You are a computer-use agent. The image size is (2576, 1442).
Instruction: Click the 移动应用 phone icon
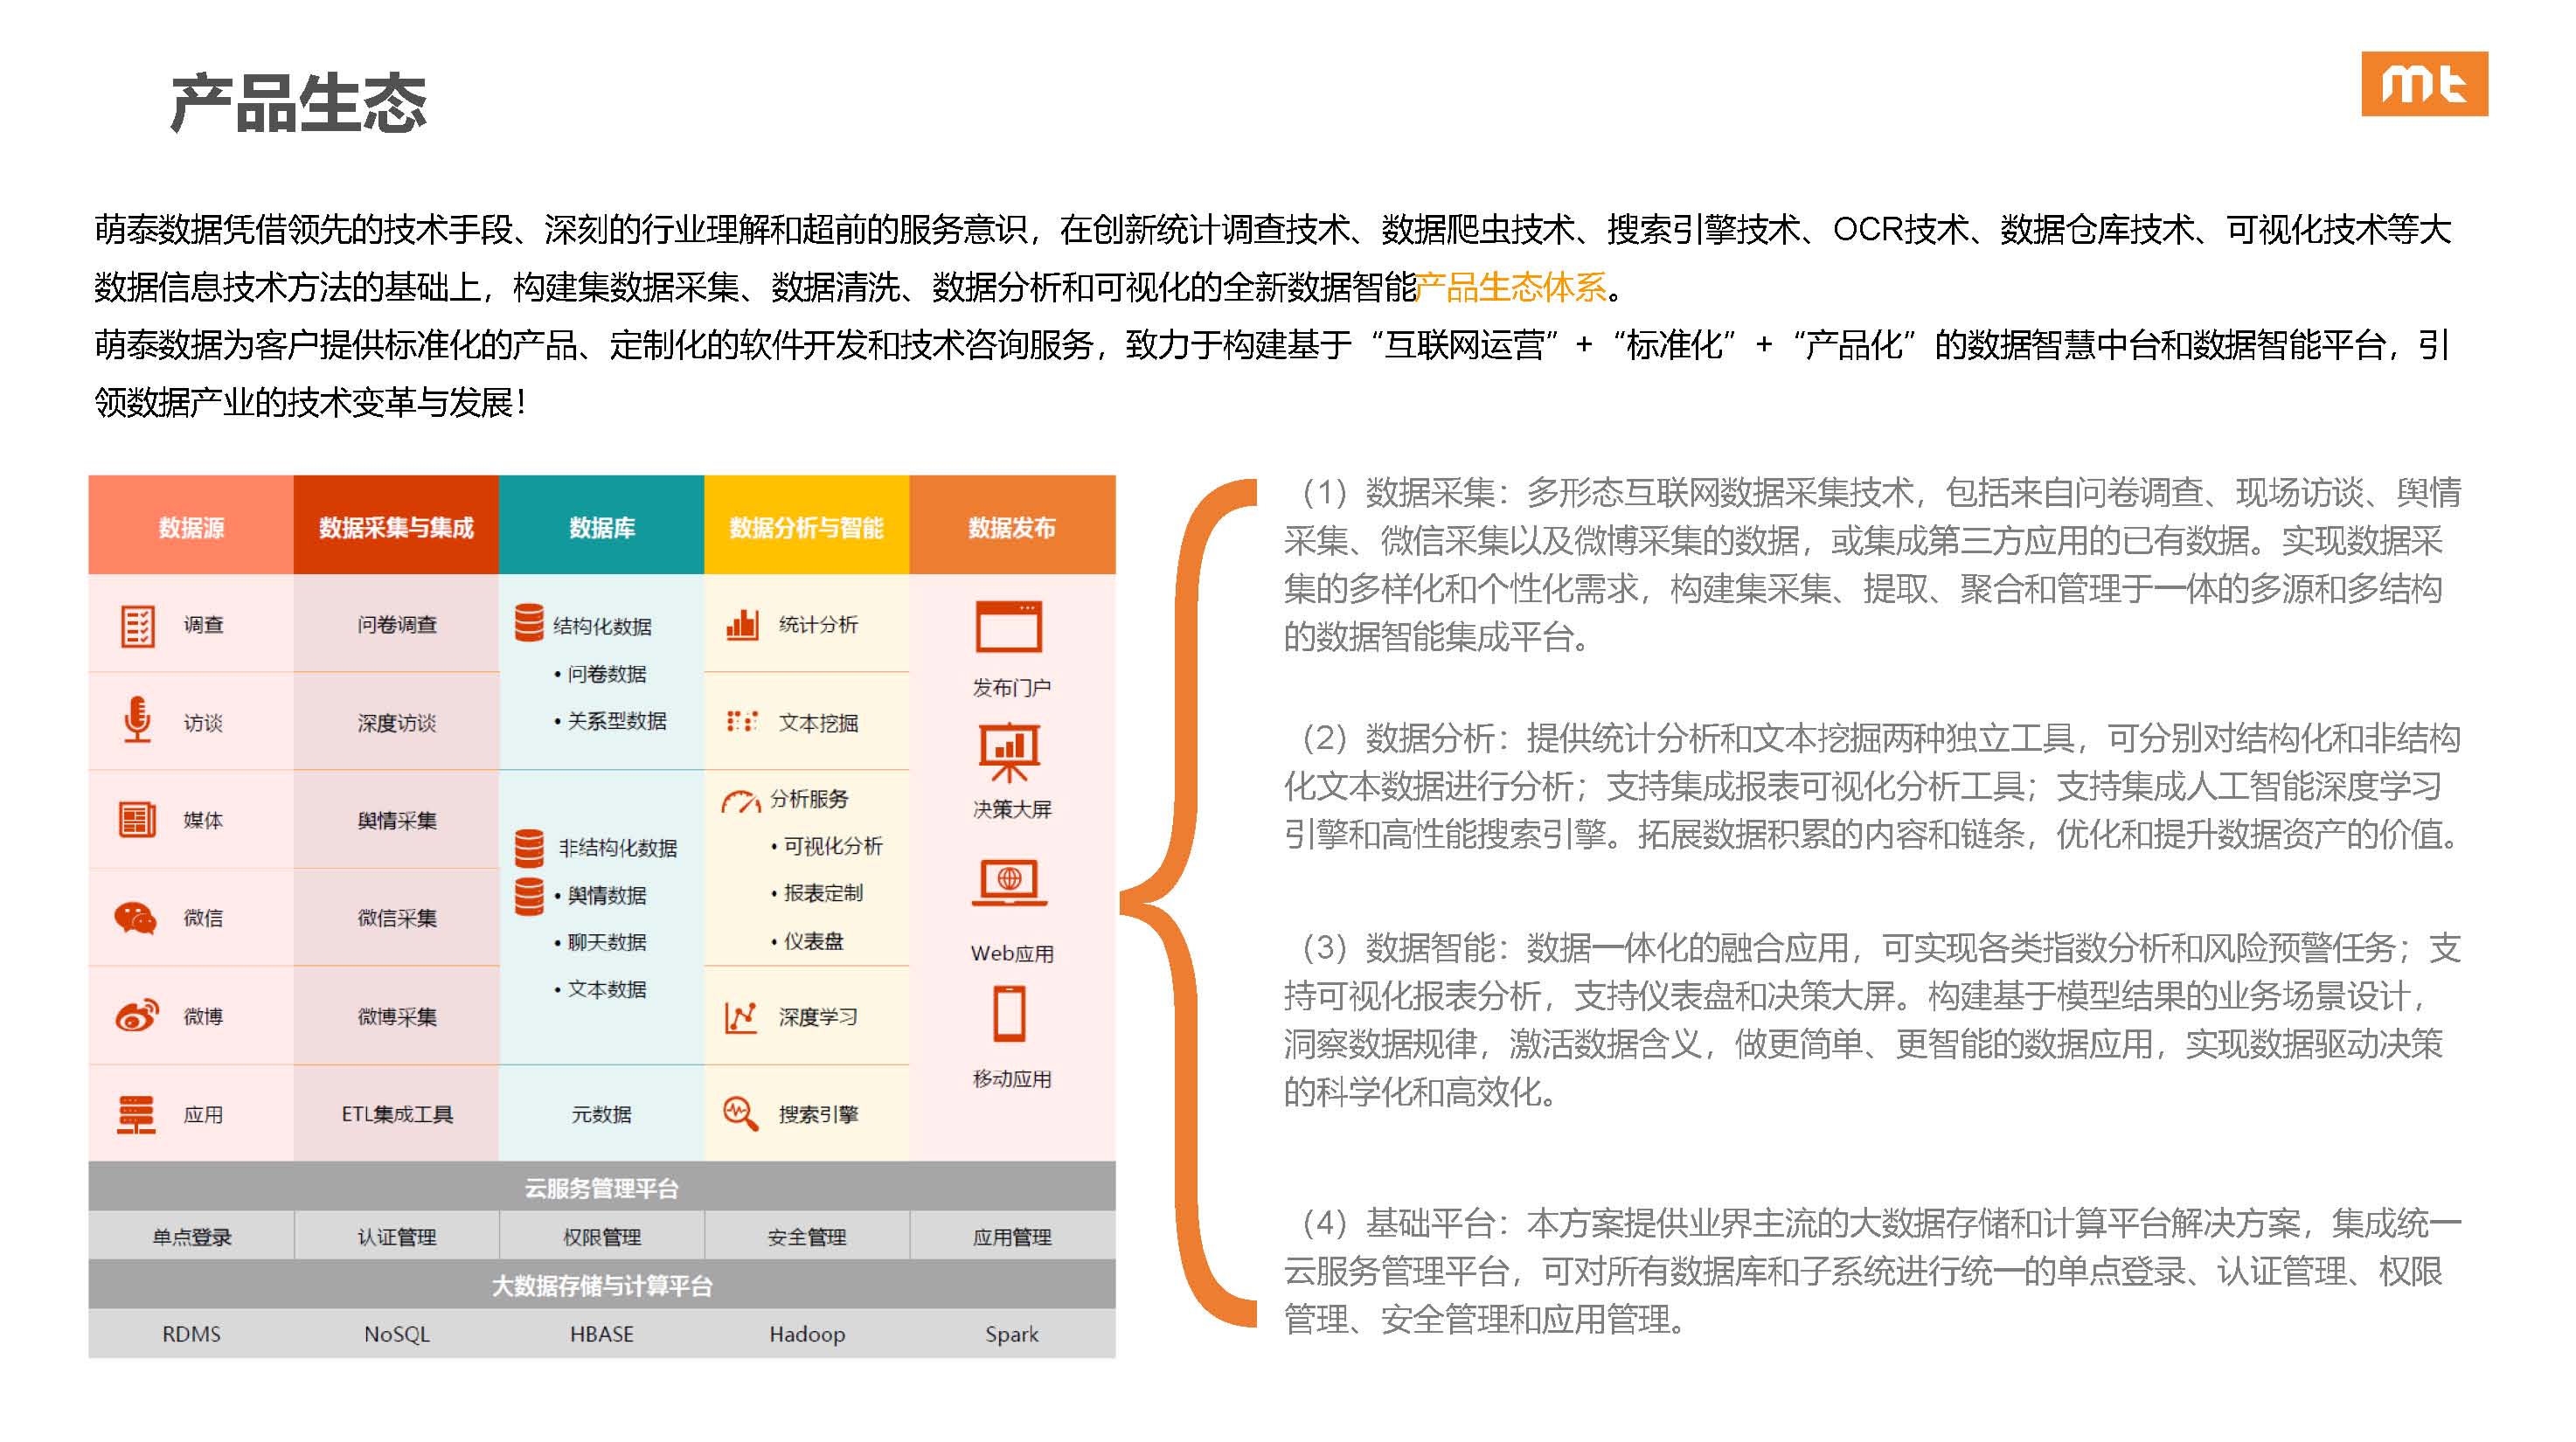1009,1013
